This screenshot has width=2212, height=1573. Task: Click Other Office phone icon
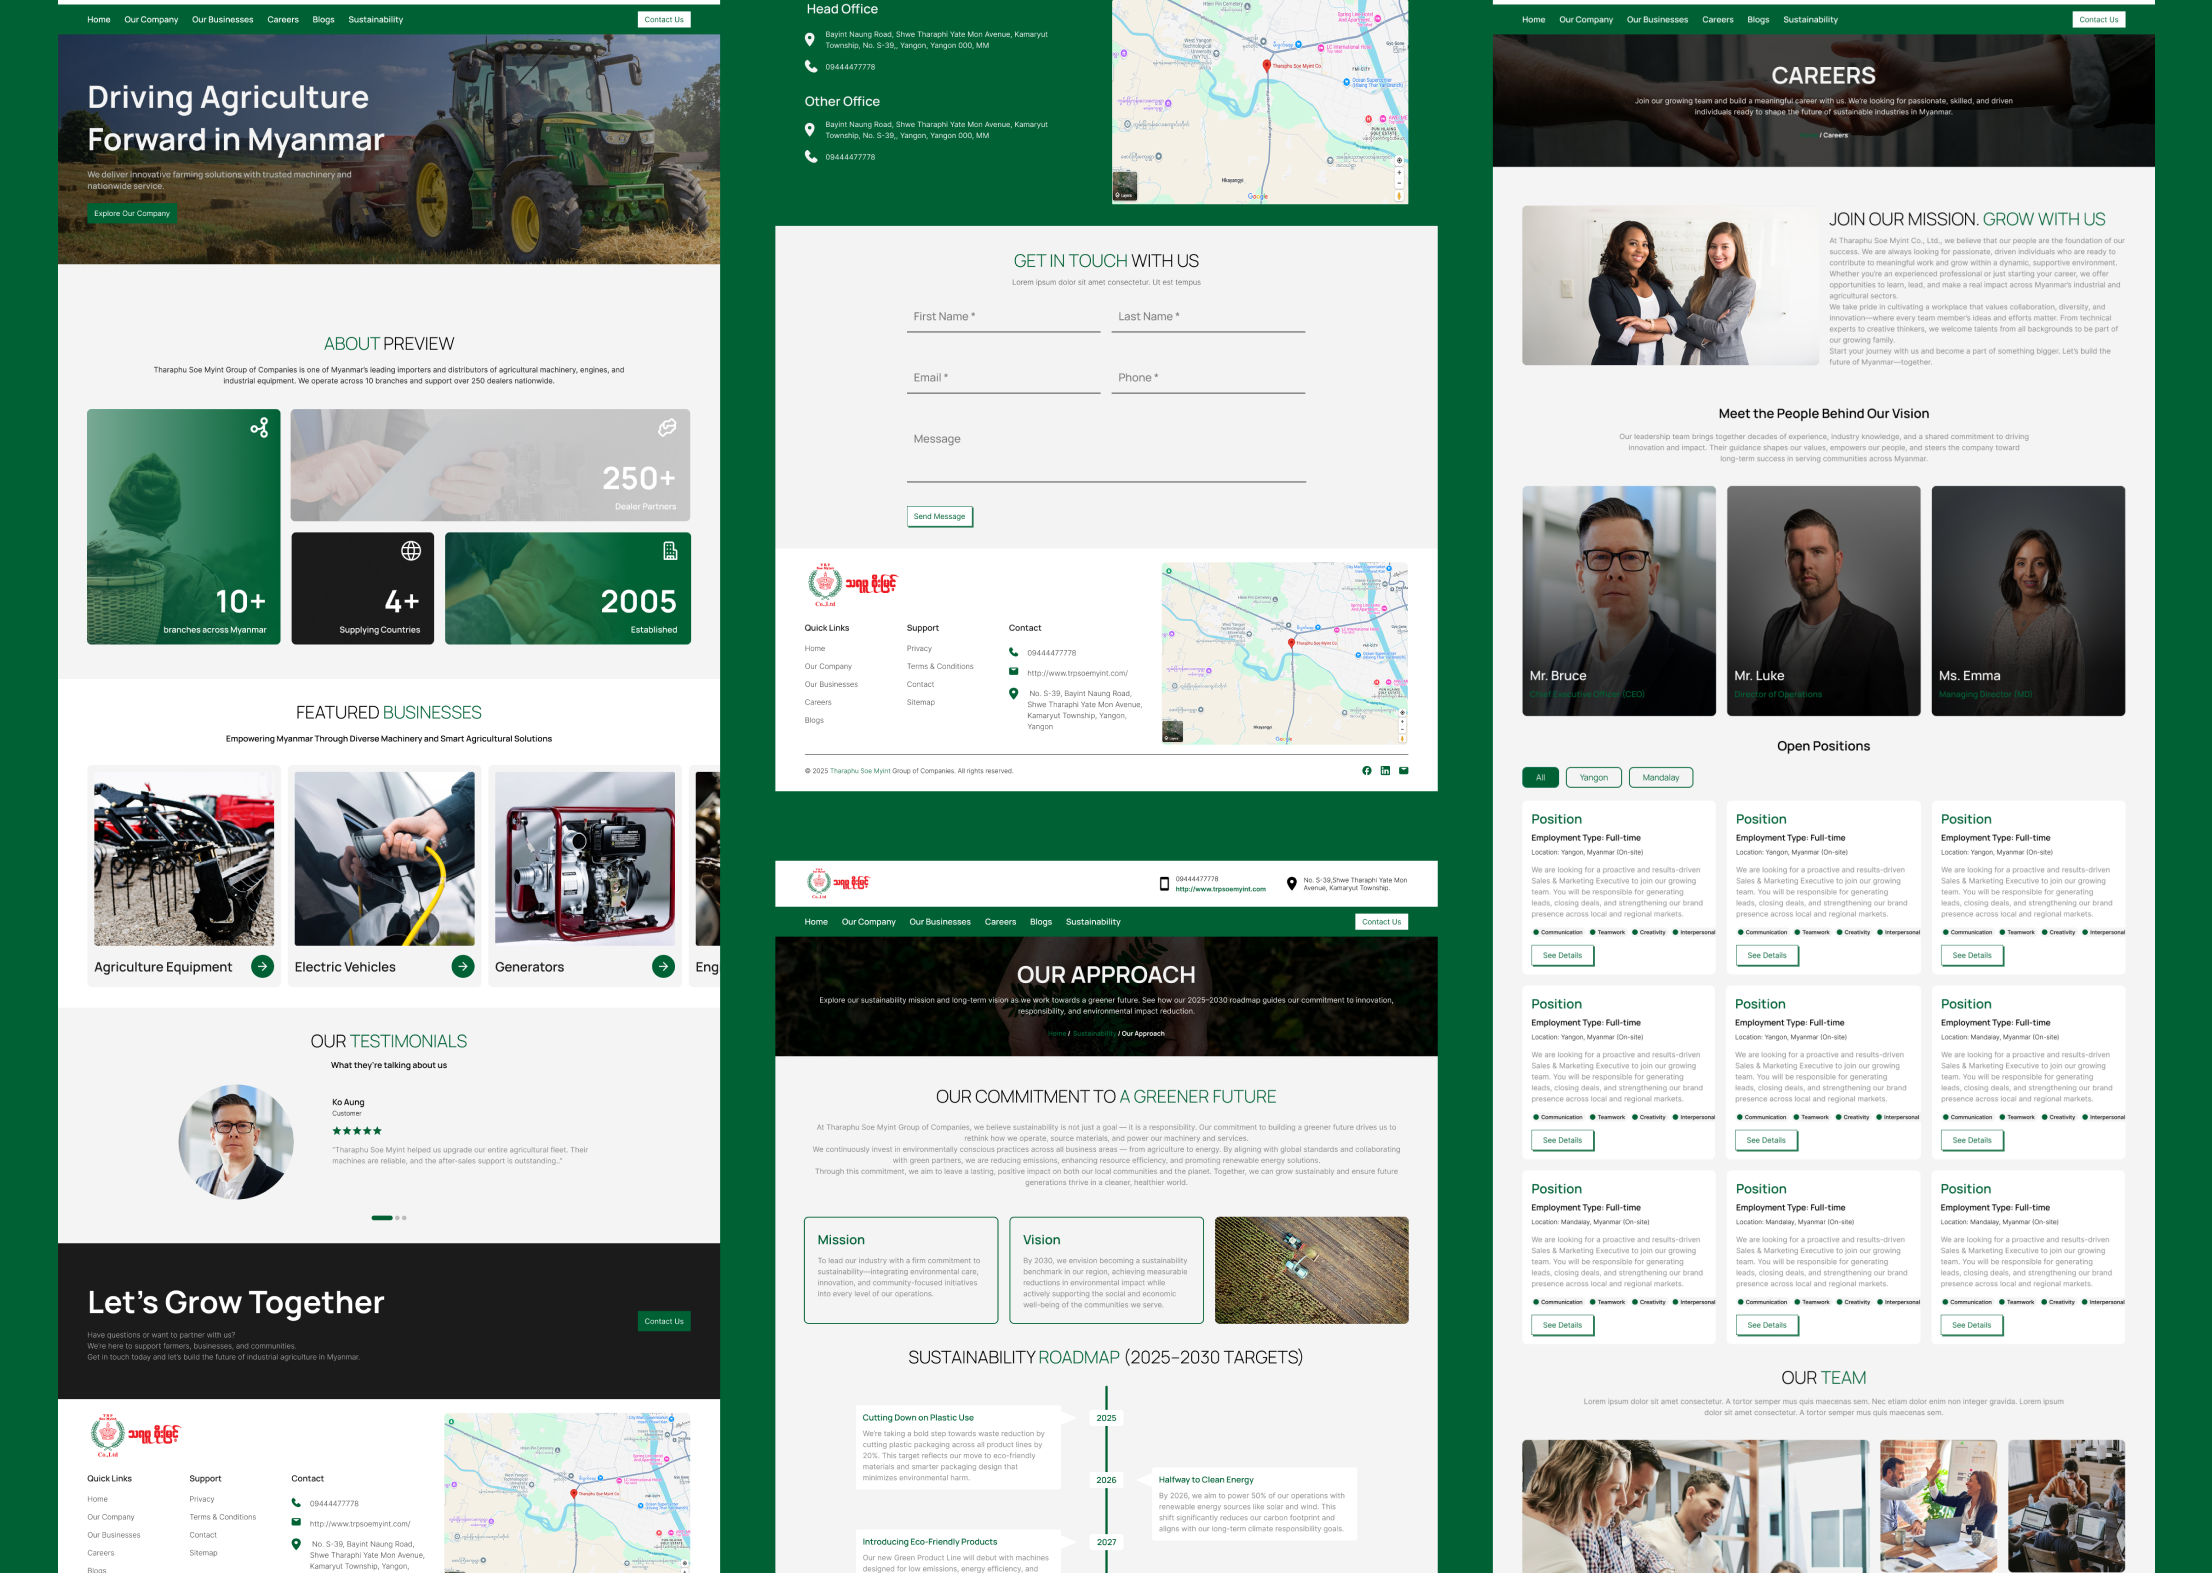click(810, 156)
